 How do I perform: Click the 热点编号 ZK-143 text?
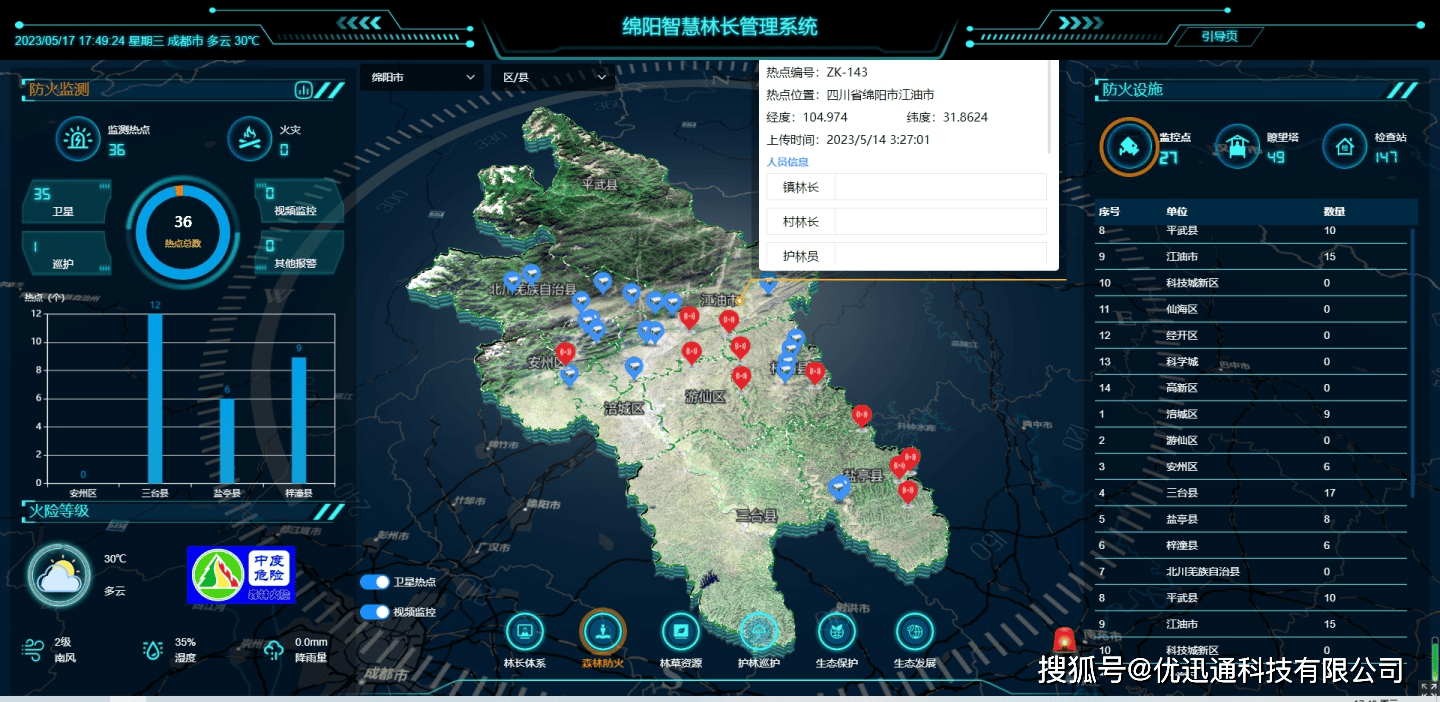pos(817,72)
